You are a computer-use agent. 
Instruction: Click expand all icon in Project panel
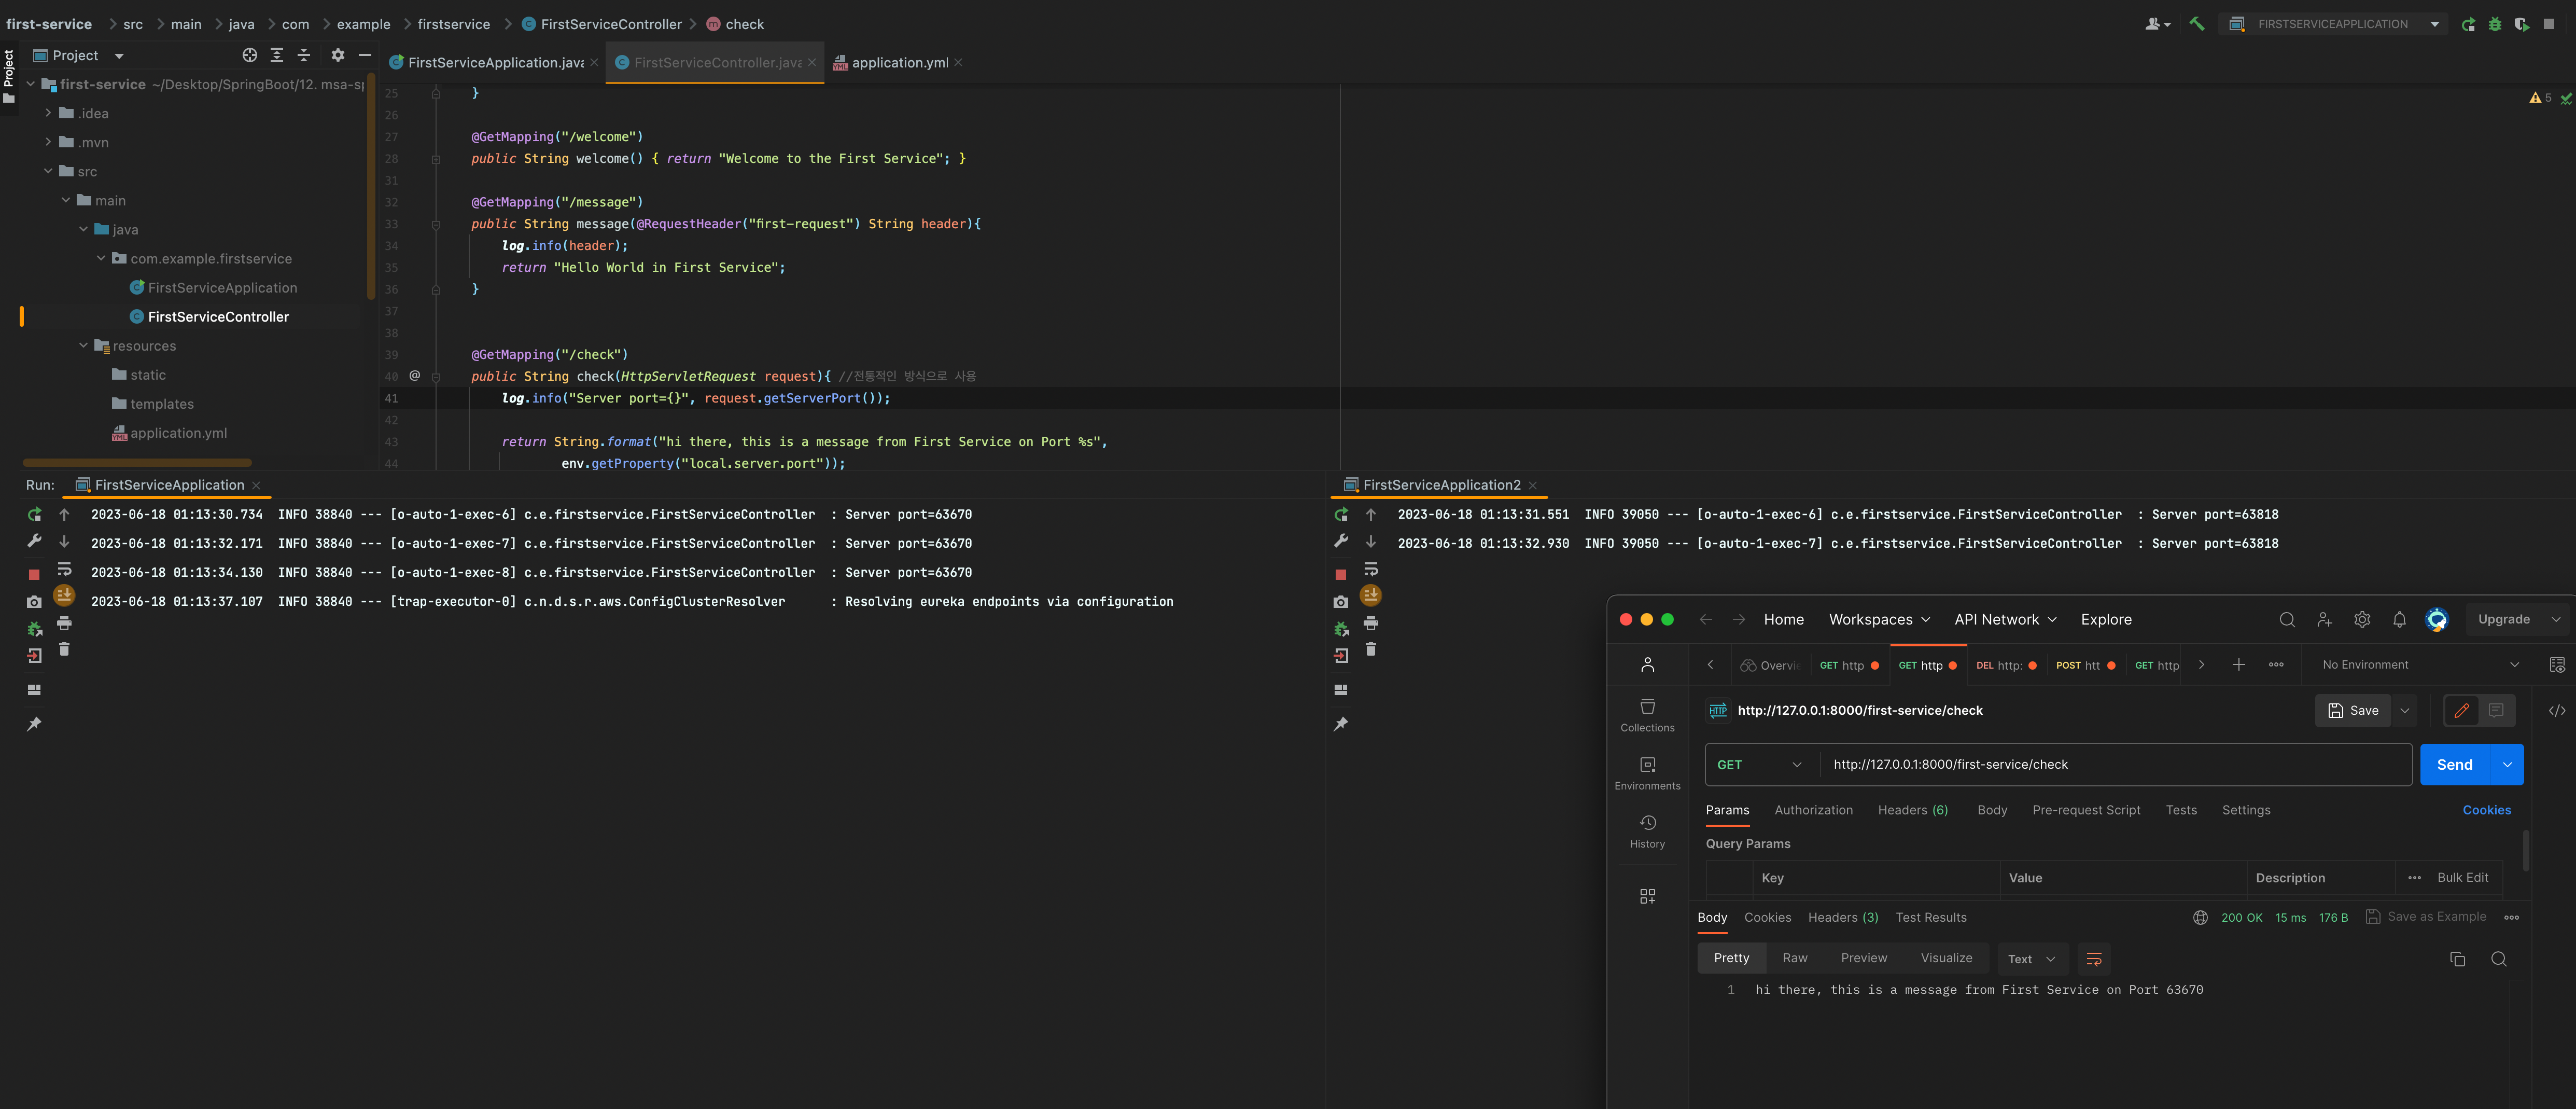coord(277,55)
